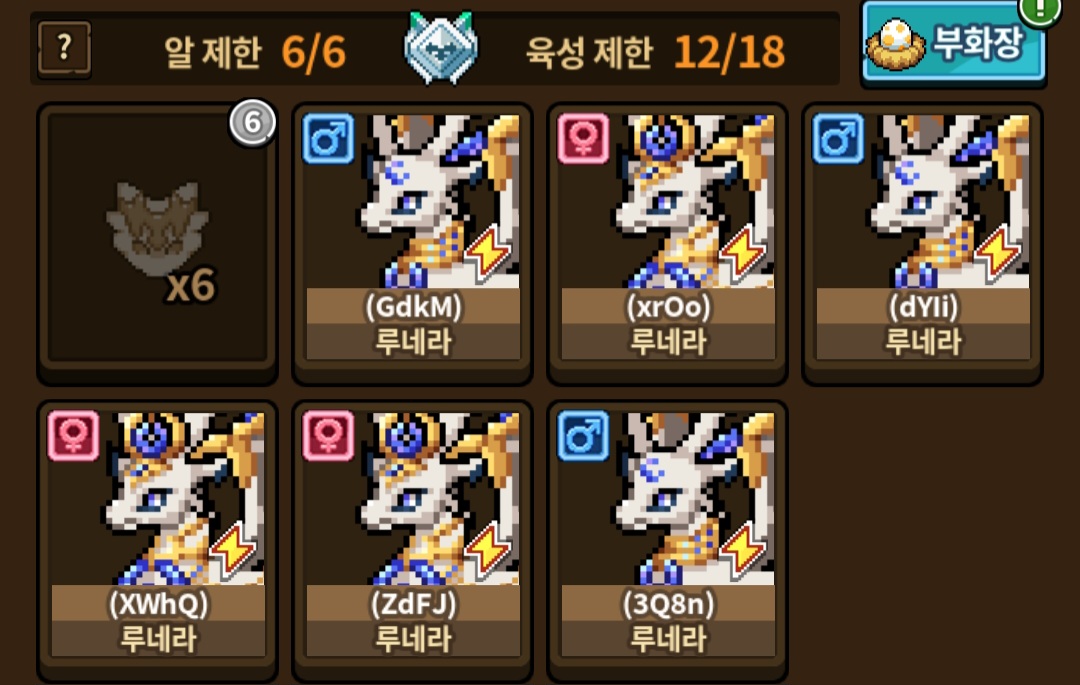Select the ZdFJ 루네라 dragon card
This screenshot has width=1080, height=685.
point(413,540)
